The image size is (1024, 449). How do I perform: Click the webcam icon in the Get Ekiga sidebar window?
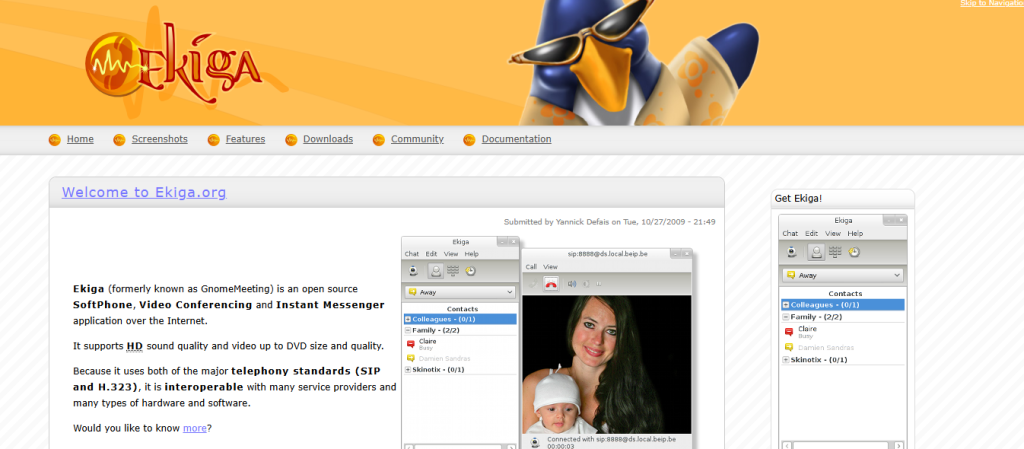coord(791,251)
